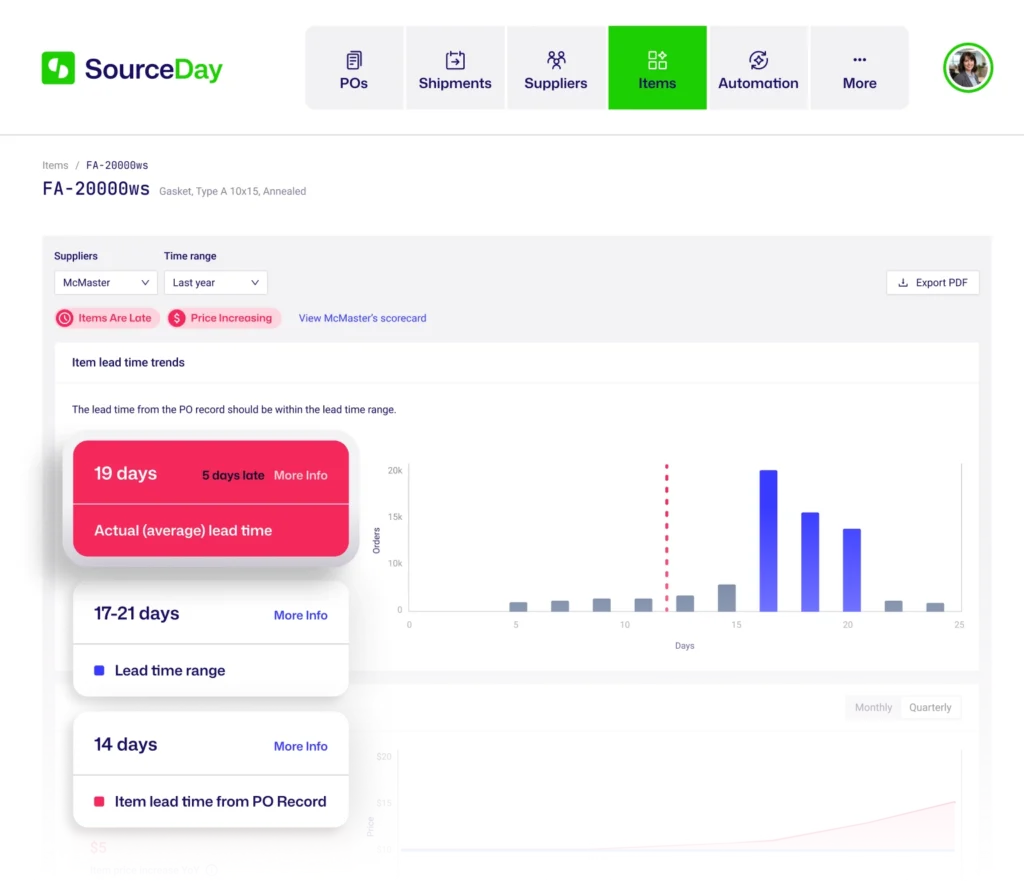Open View McMaster's scorecard link

362,318
